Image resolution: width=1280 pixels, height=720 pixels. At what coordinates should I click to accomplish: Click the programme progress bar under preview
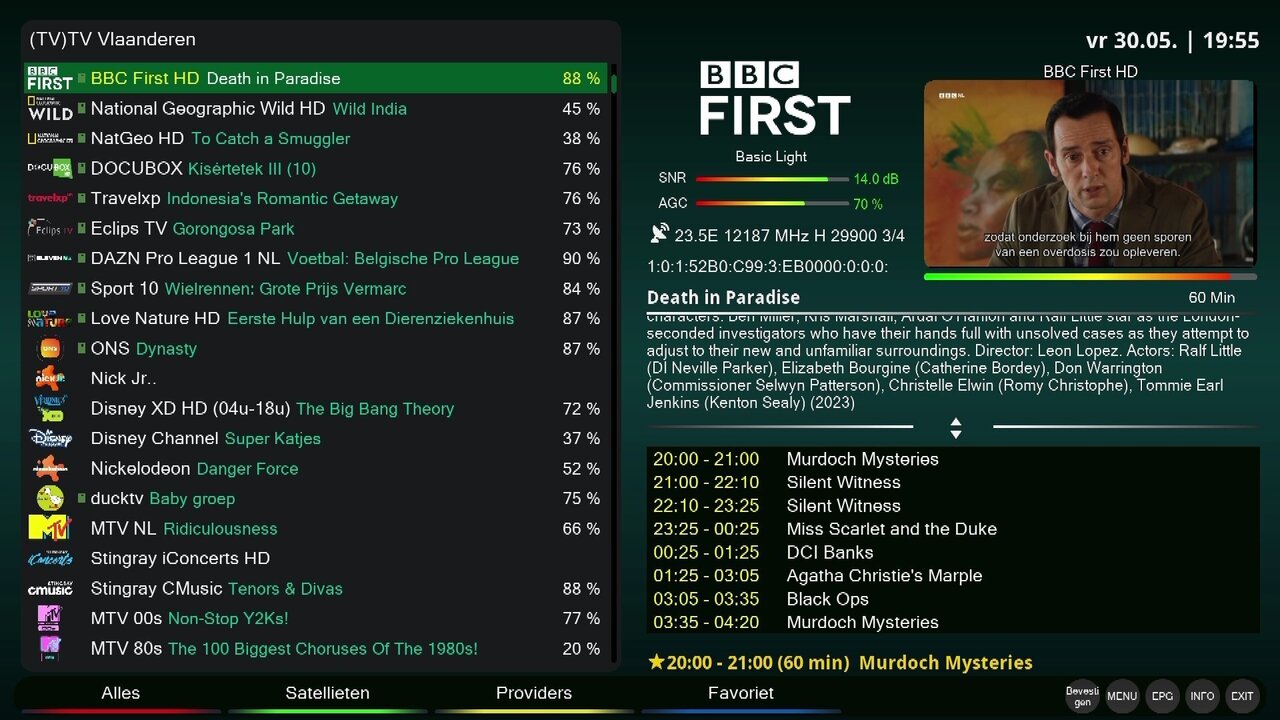point(1089,276)
